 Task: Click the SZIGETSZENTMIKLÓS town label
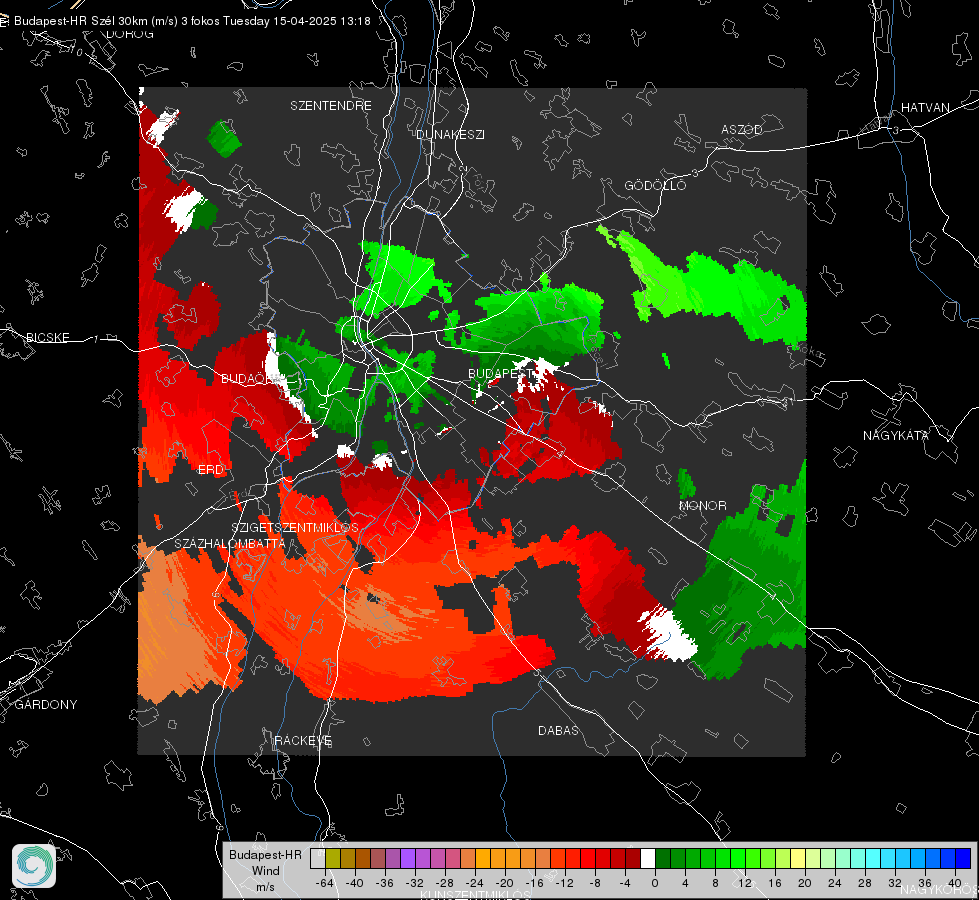(x=295, y=528)
